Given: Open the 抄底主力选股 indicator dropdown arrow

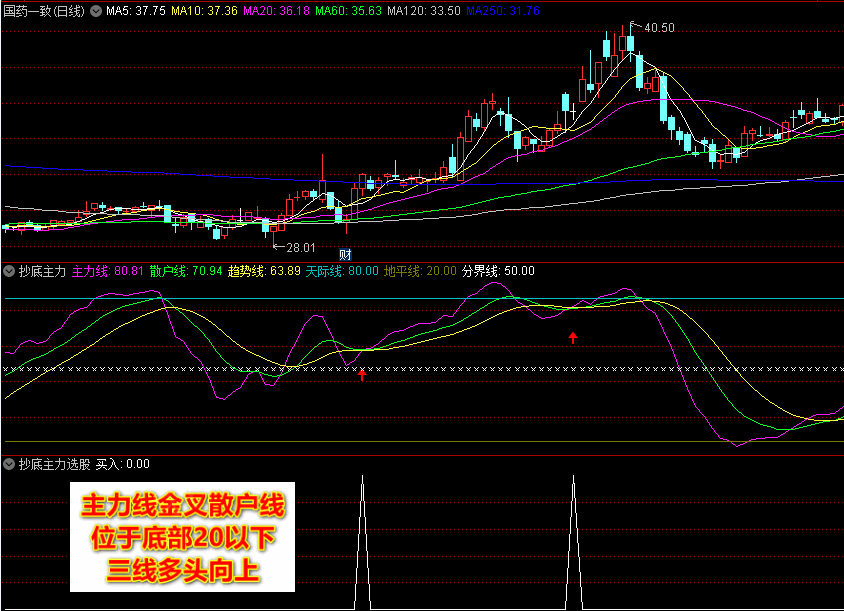Looking at the screenshot, I should click(x=9, y=463).
